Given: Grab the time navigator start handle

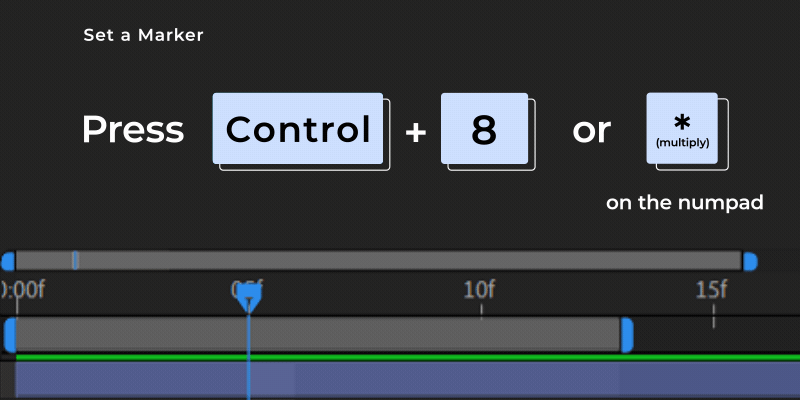Looking at the screenshot, I should pyautogui.click(x=8, y=261).
